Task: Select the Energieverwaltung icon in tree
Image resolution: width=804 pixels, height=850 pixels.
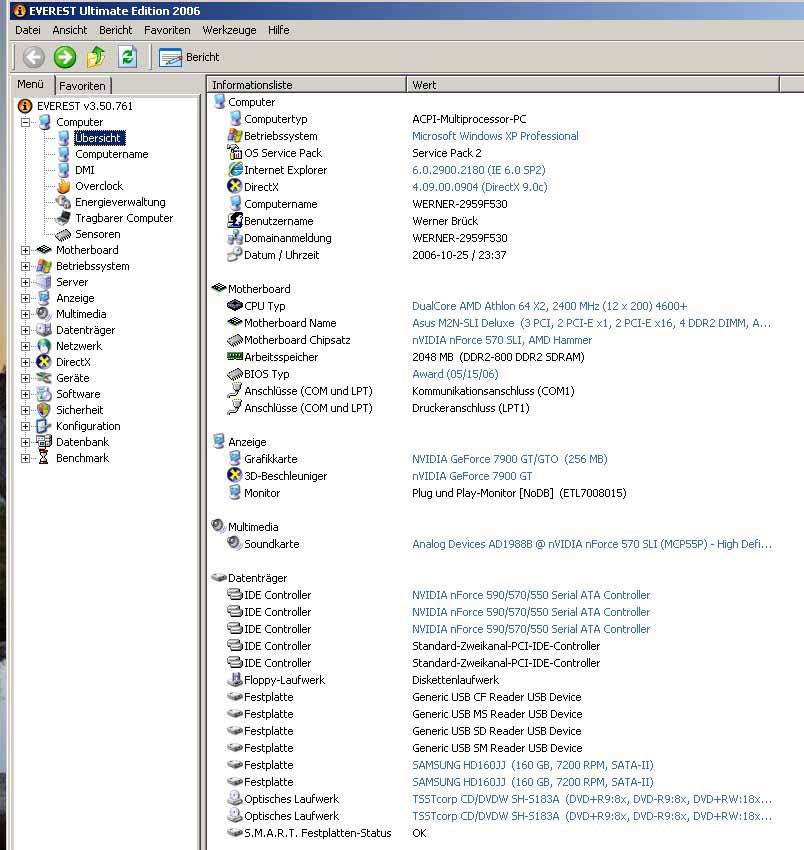Action: [64, 202]
